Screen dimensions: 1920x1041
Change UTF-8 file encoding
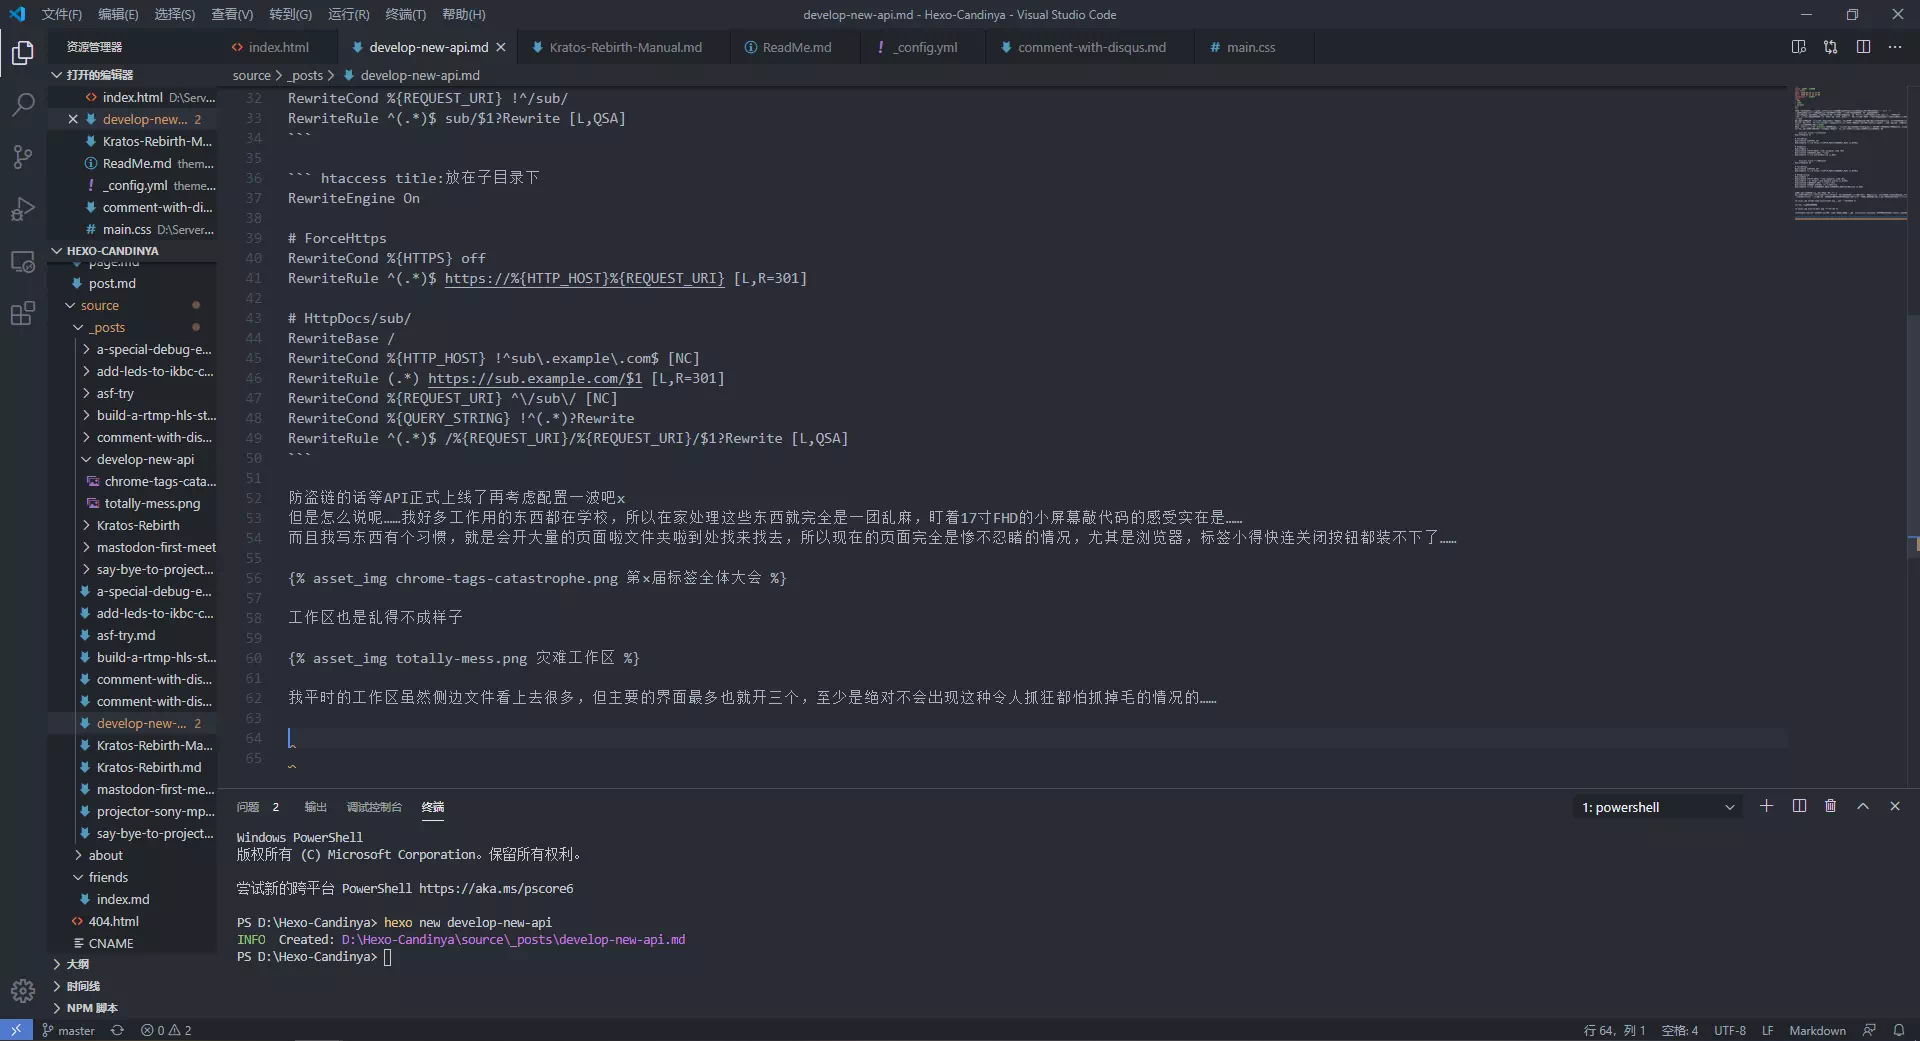1729,1030
